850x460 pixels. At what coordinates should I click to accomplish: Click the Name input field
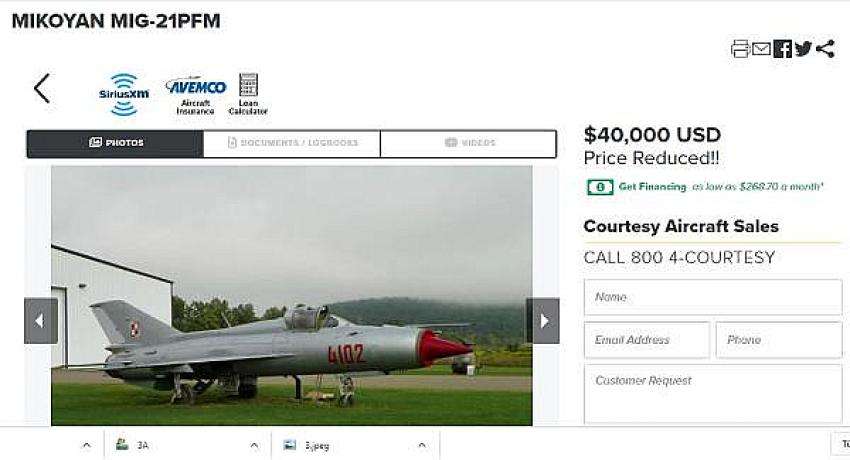(713, 297)
